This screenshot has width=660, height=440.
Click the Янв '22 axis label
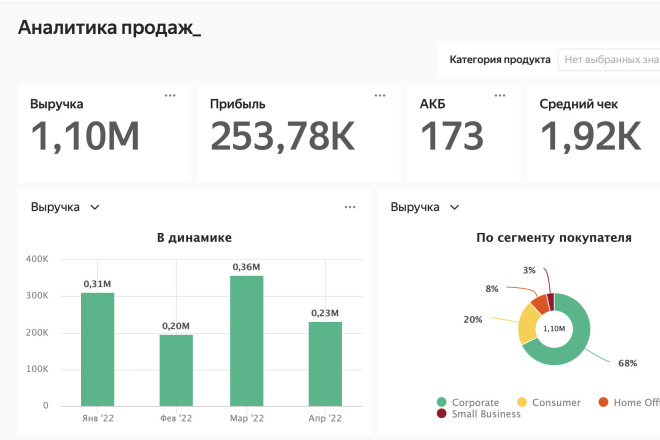pos(98,418)
